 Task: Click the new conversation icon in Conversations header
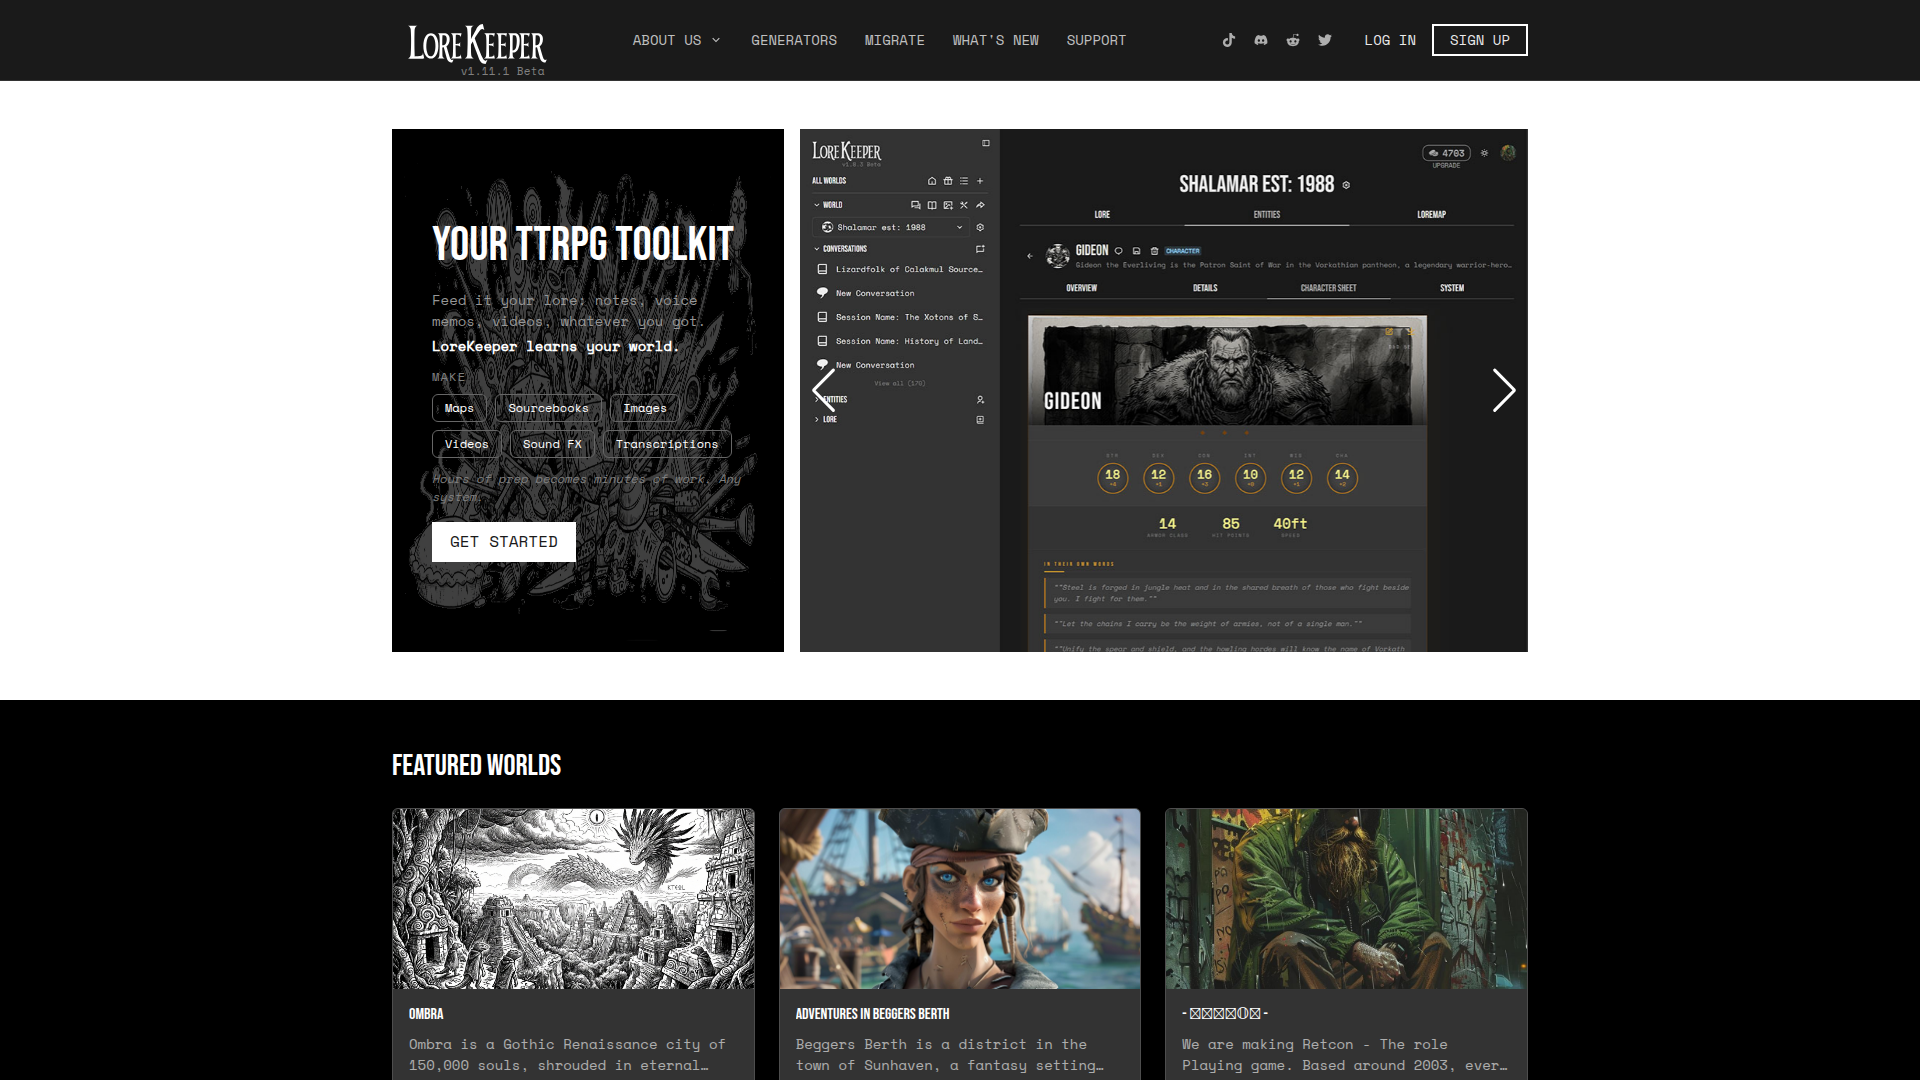(x=980, y=249)
